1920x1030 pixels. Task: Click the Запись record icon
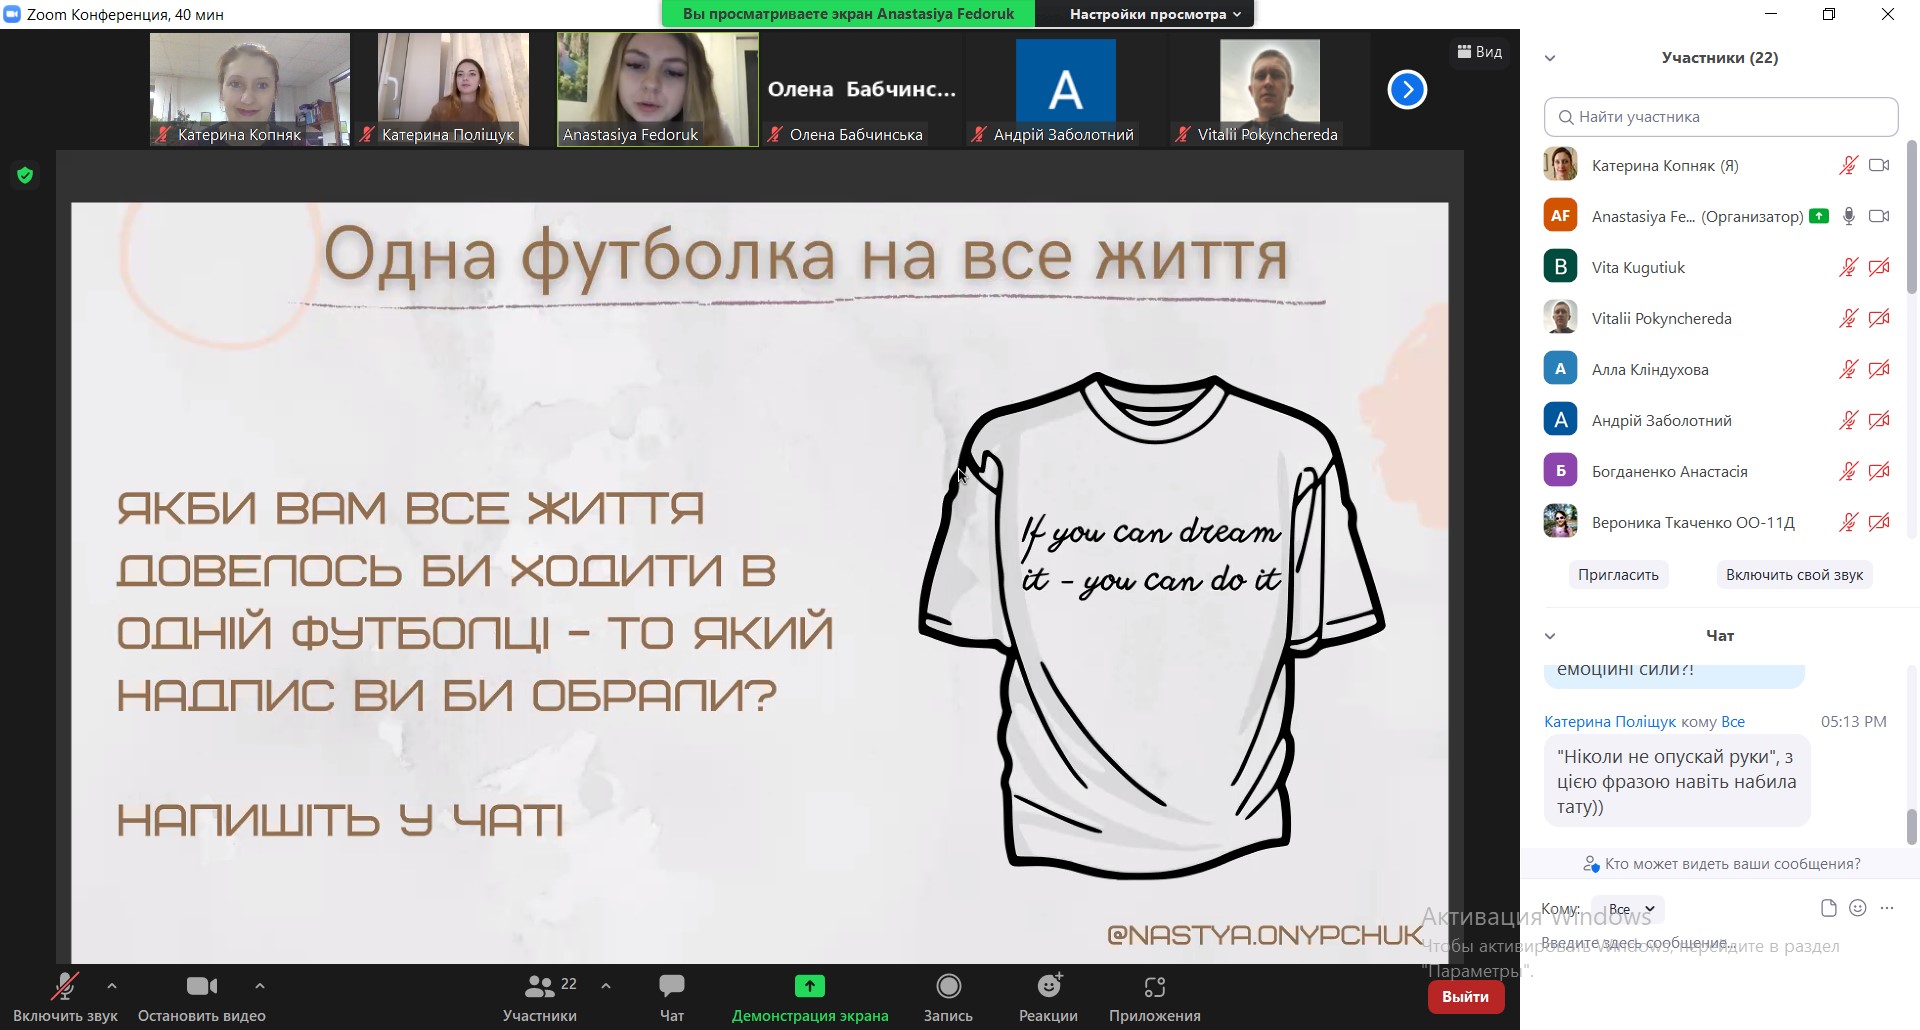pyautogui.click(x=948, y=987)
